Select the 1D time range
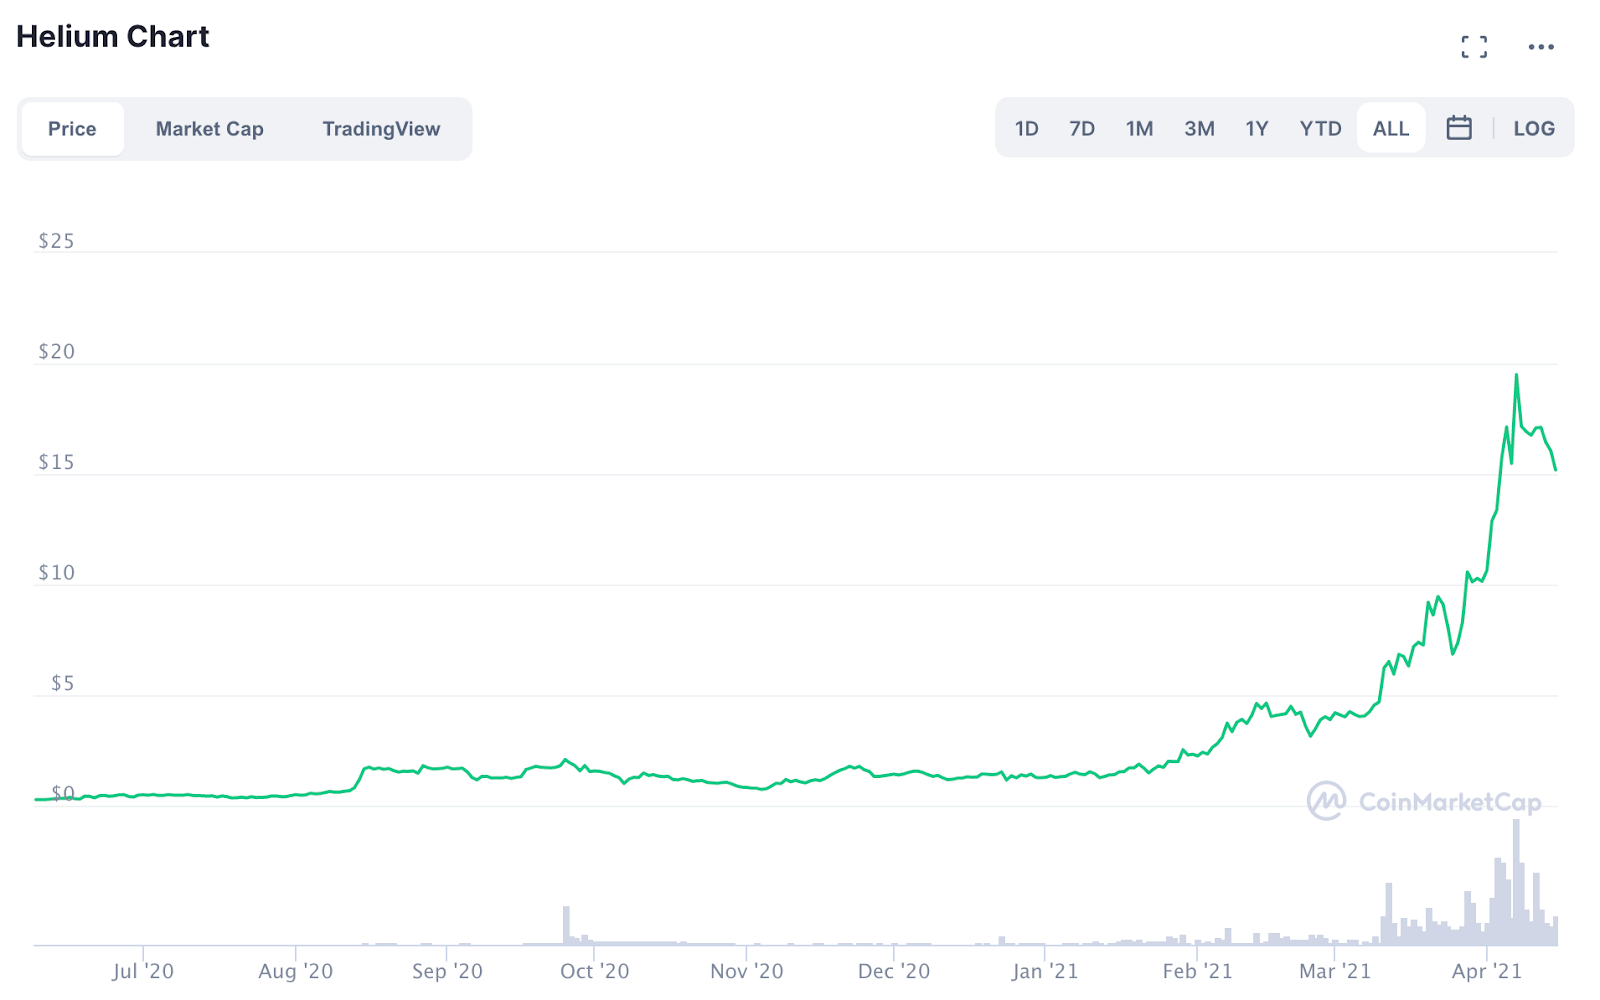 [1027, 129]
